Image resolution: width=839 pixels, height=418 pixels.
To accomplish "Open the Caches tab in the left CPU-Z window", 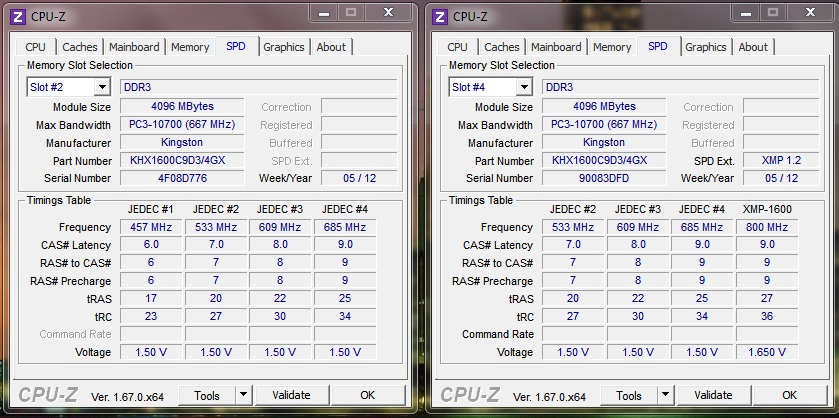I will click(x=80, y=47).
